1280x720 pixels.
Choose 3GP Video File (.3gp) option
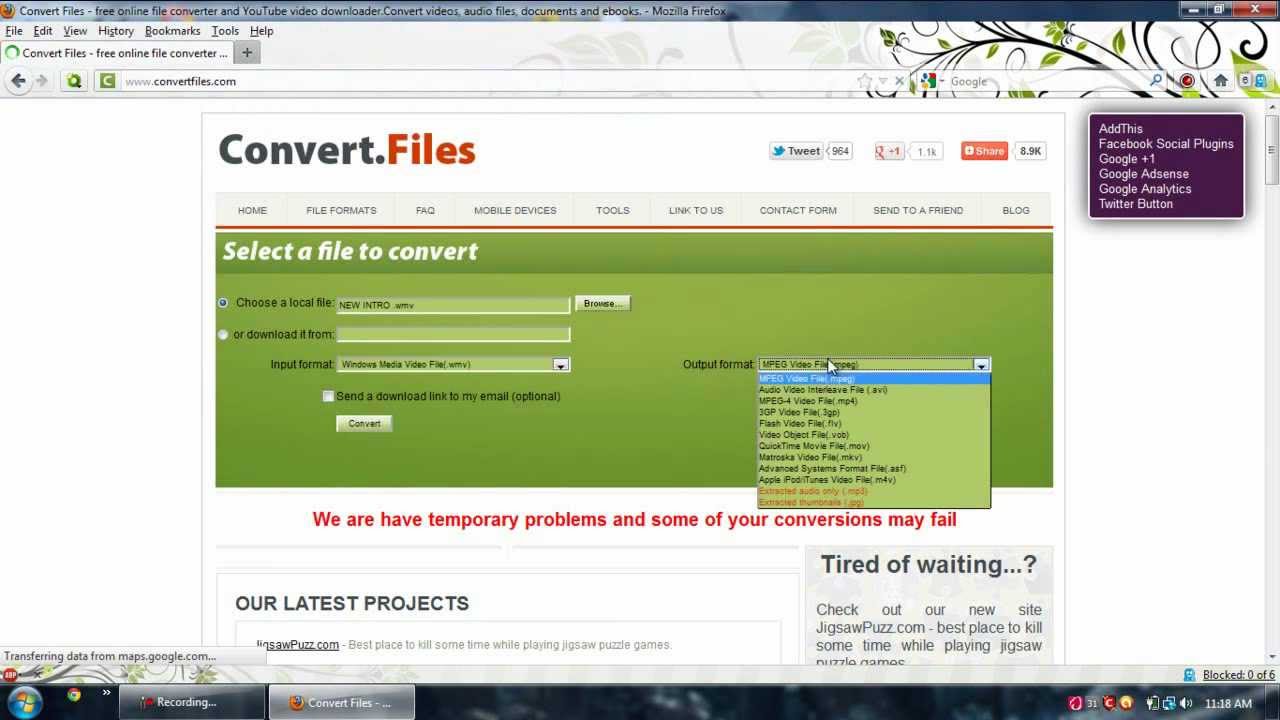point(874,412)
